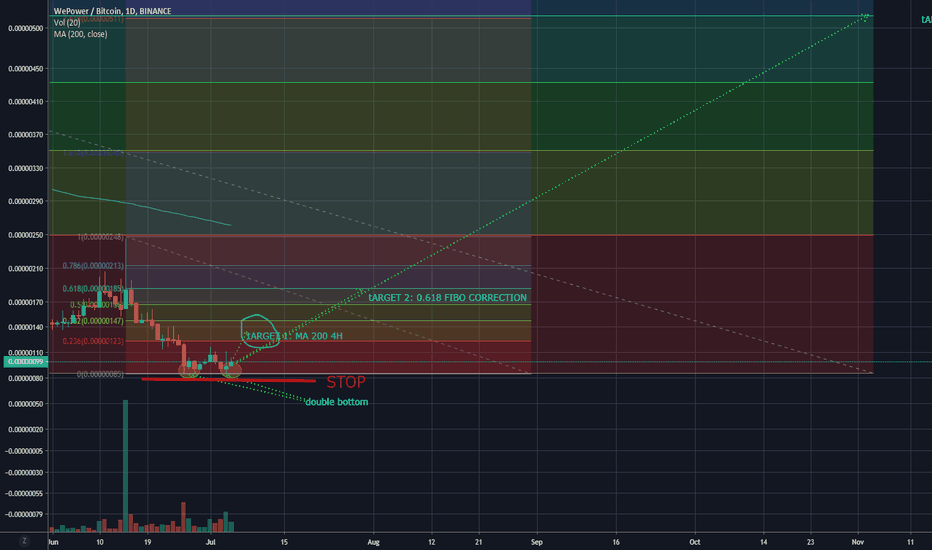Click the Vol (20) indicator legend

pyautogui.click(x=67, y=23)
